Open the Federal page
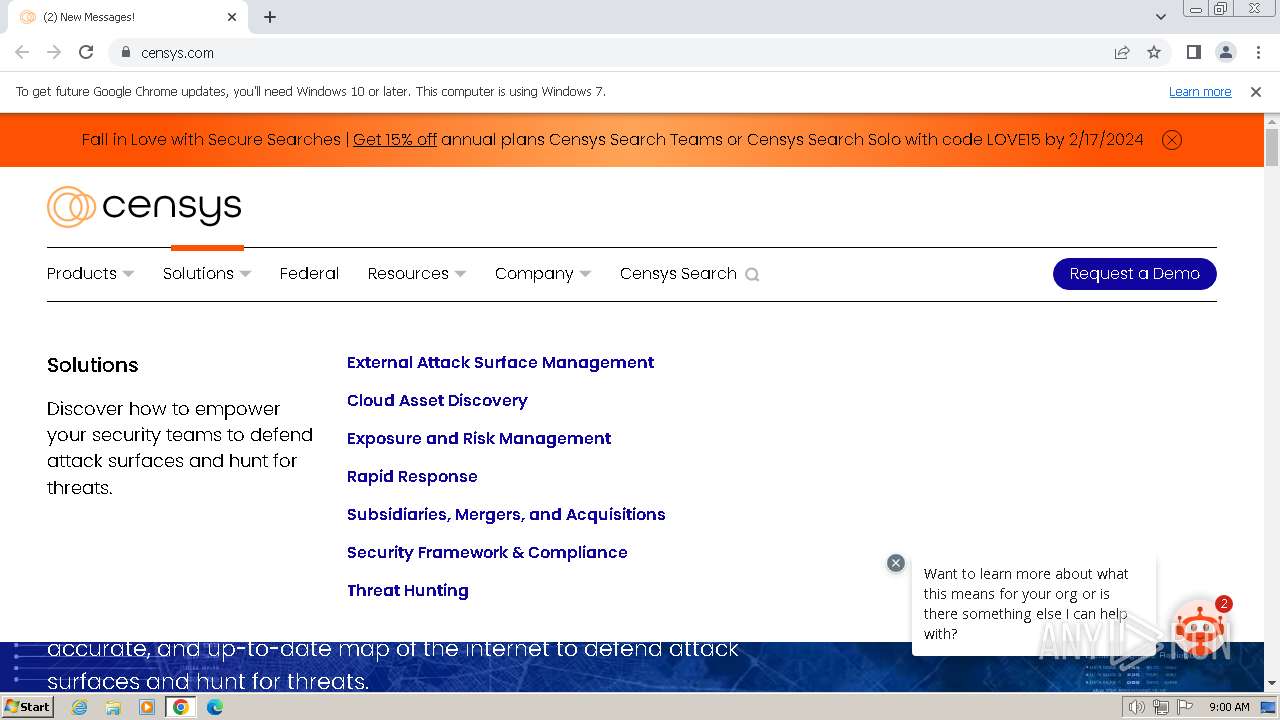The width and height of the screenshot is (1280, 720). [309, 274]
